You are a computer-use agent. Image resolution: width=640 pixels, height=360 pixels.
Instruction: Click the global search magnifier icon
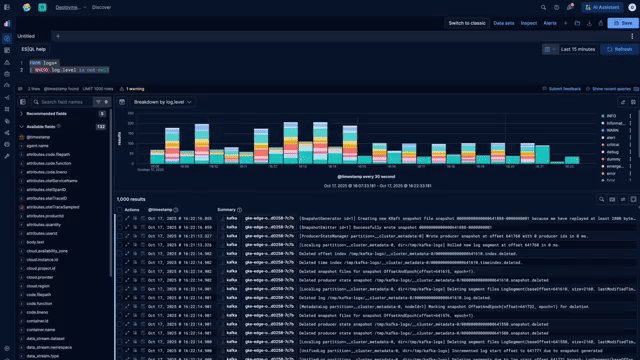pos(543,7)
